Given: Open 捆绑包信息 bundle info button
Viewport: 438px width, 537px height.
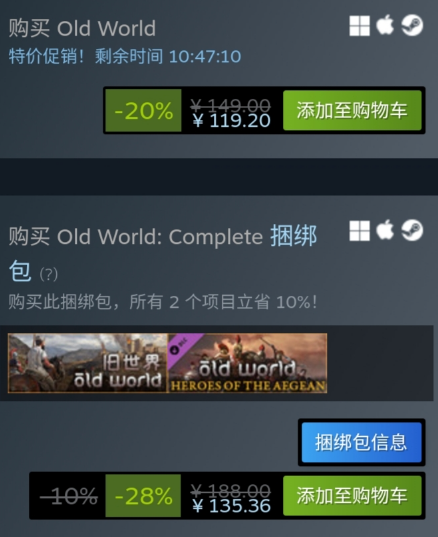Looking at the screenshot, I should tap(361, 442).
